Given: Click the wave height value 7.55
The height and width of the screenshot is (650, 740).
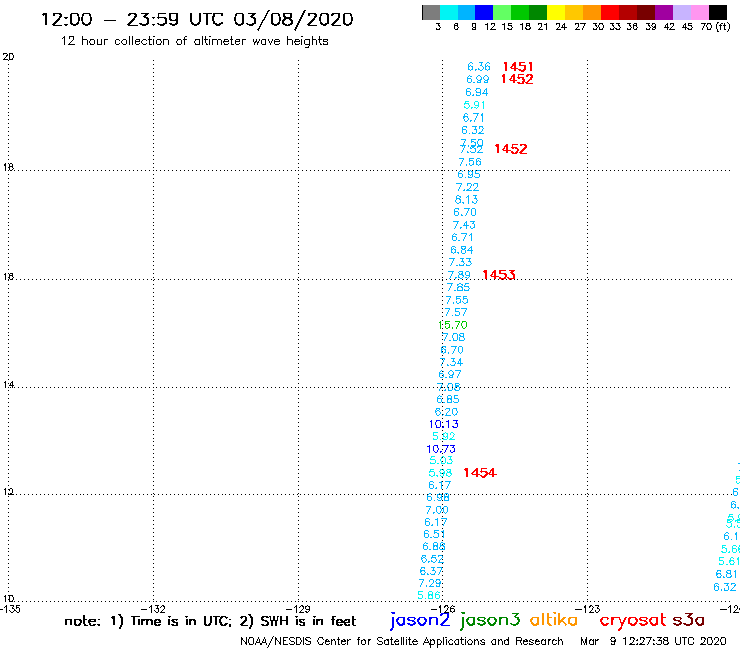Looking at the screenshot, I should click(x=457, y=300).
